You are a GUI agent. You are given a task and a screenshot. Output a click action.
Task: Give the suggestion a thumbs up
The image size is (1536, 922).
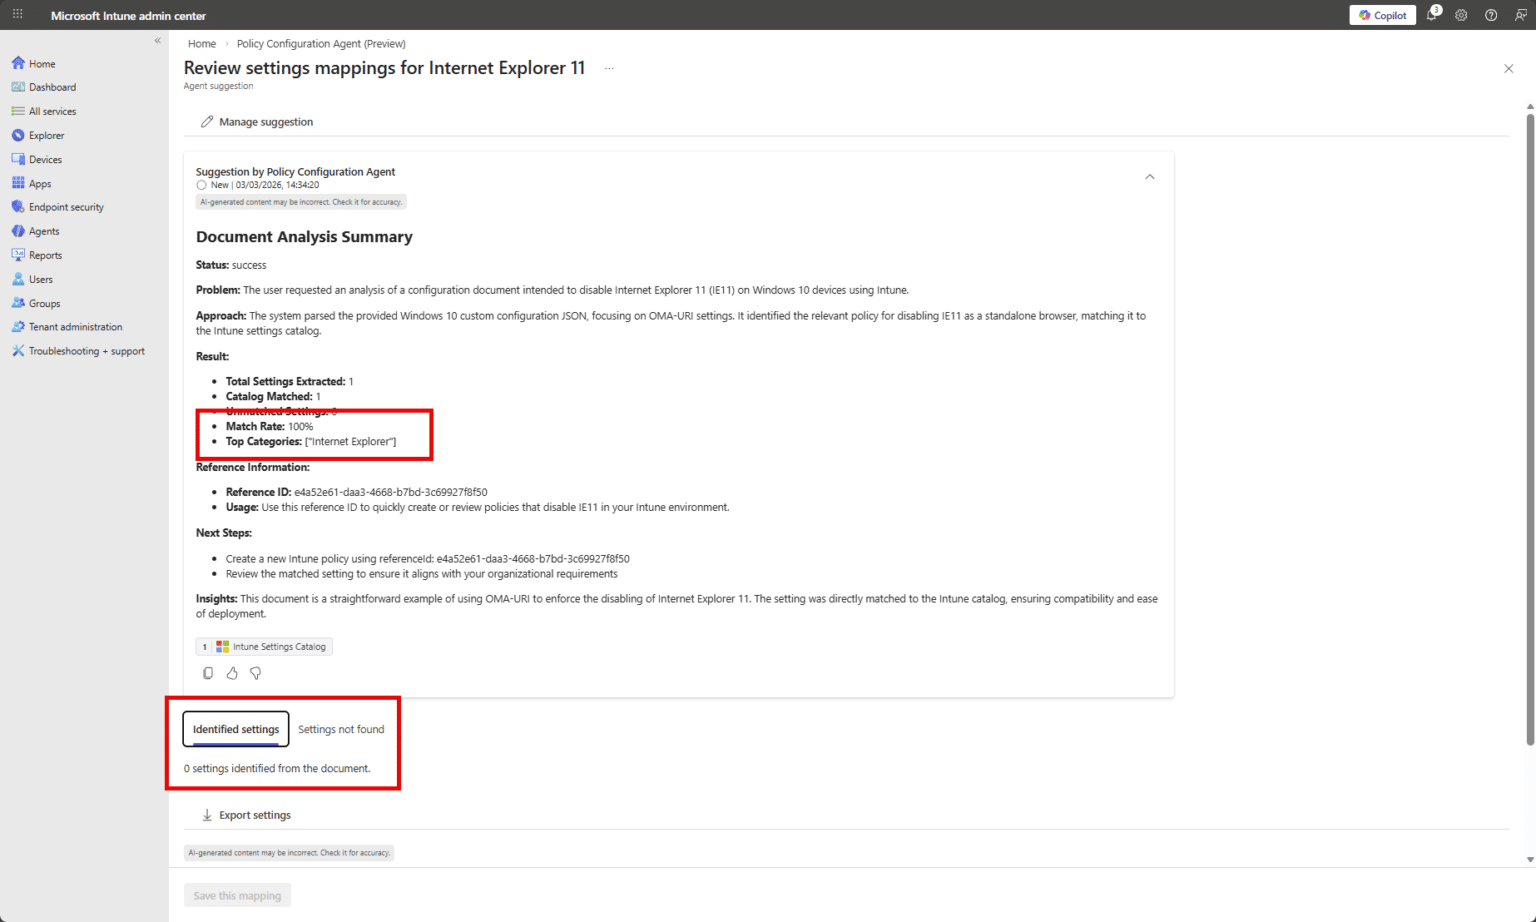tap(232, 673)
